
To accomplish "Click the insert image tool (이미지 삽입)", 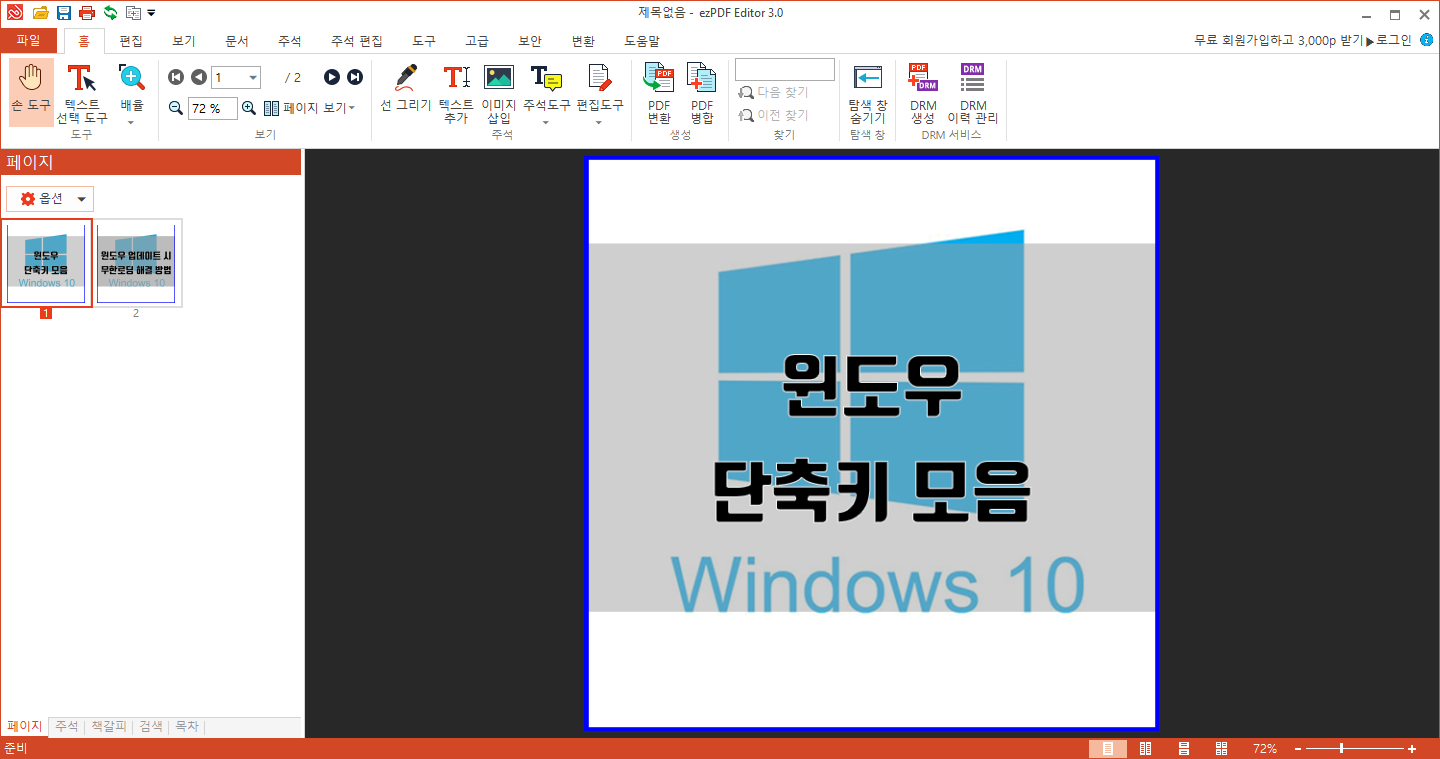I will [498, 92].
